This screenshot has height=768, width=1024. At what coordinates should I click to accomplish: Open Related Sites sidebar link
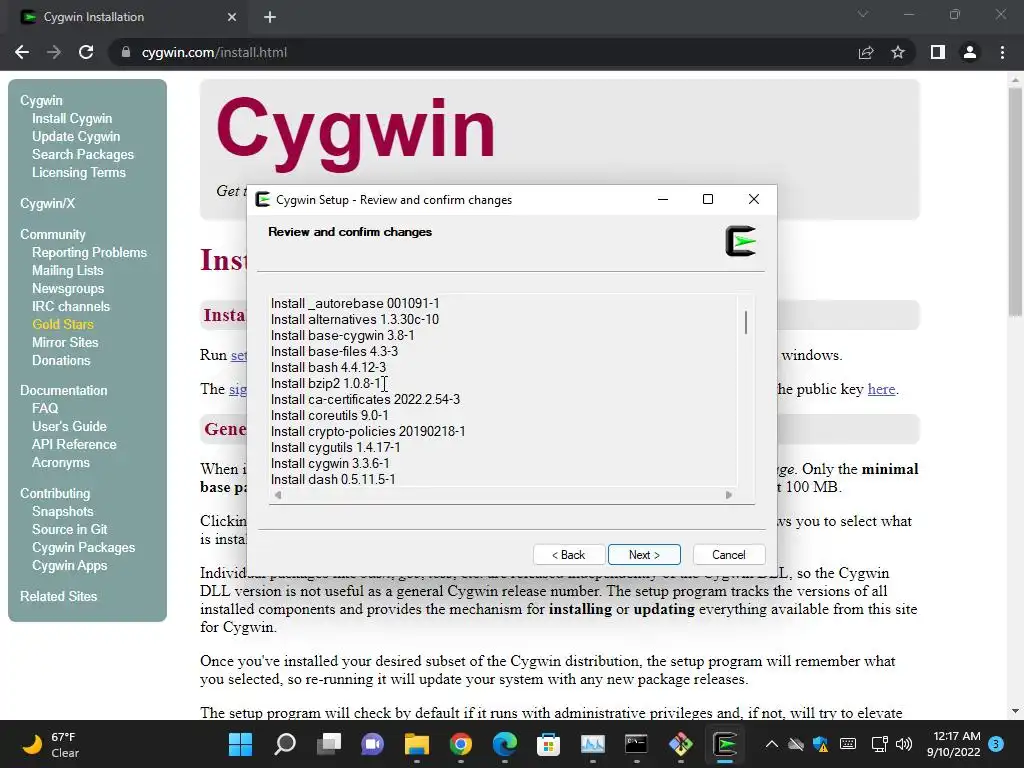[58, 596]
